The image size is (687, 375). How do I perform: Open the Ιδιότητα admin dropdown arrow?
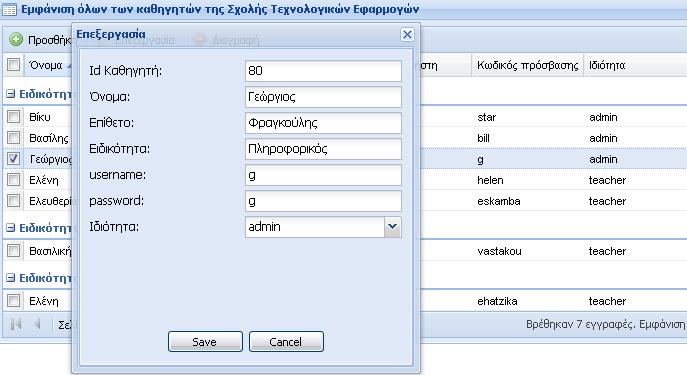tap(393, 227)
